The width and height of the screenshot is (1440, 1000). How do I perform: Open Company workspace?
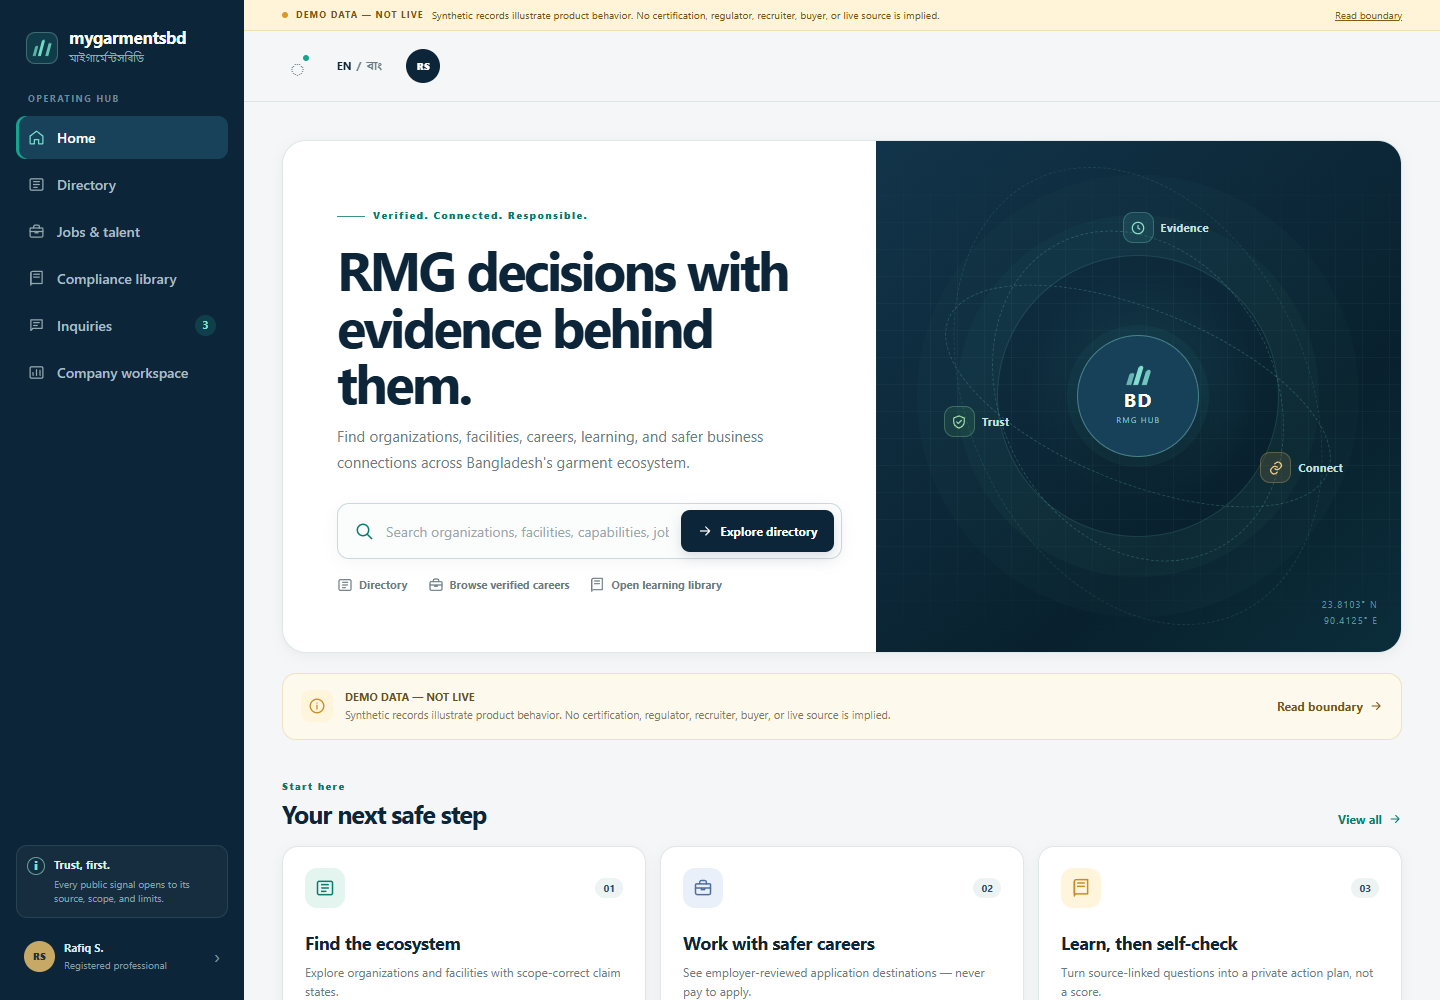click(x=122, y=373)
